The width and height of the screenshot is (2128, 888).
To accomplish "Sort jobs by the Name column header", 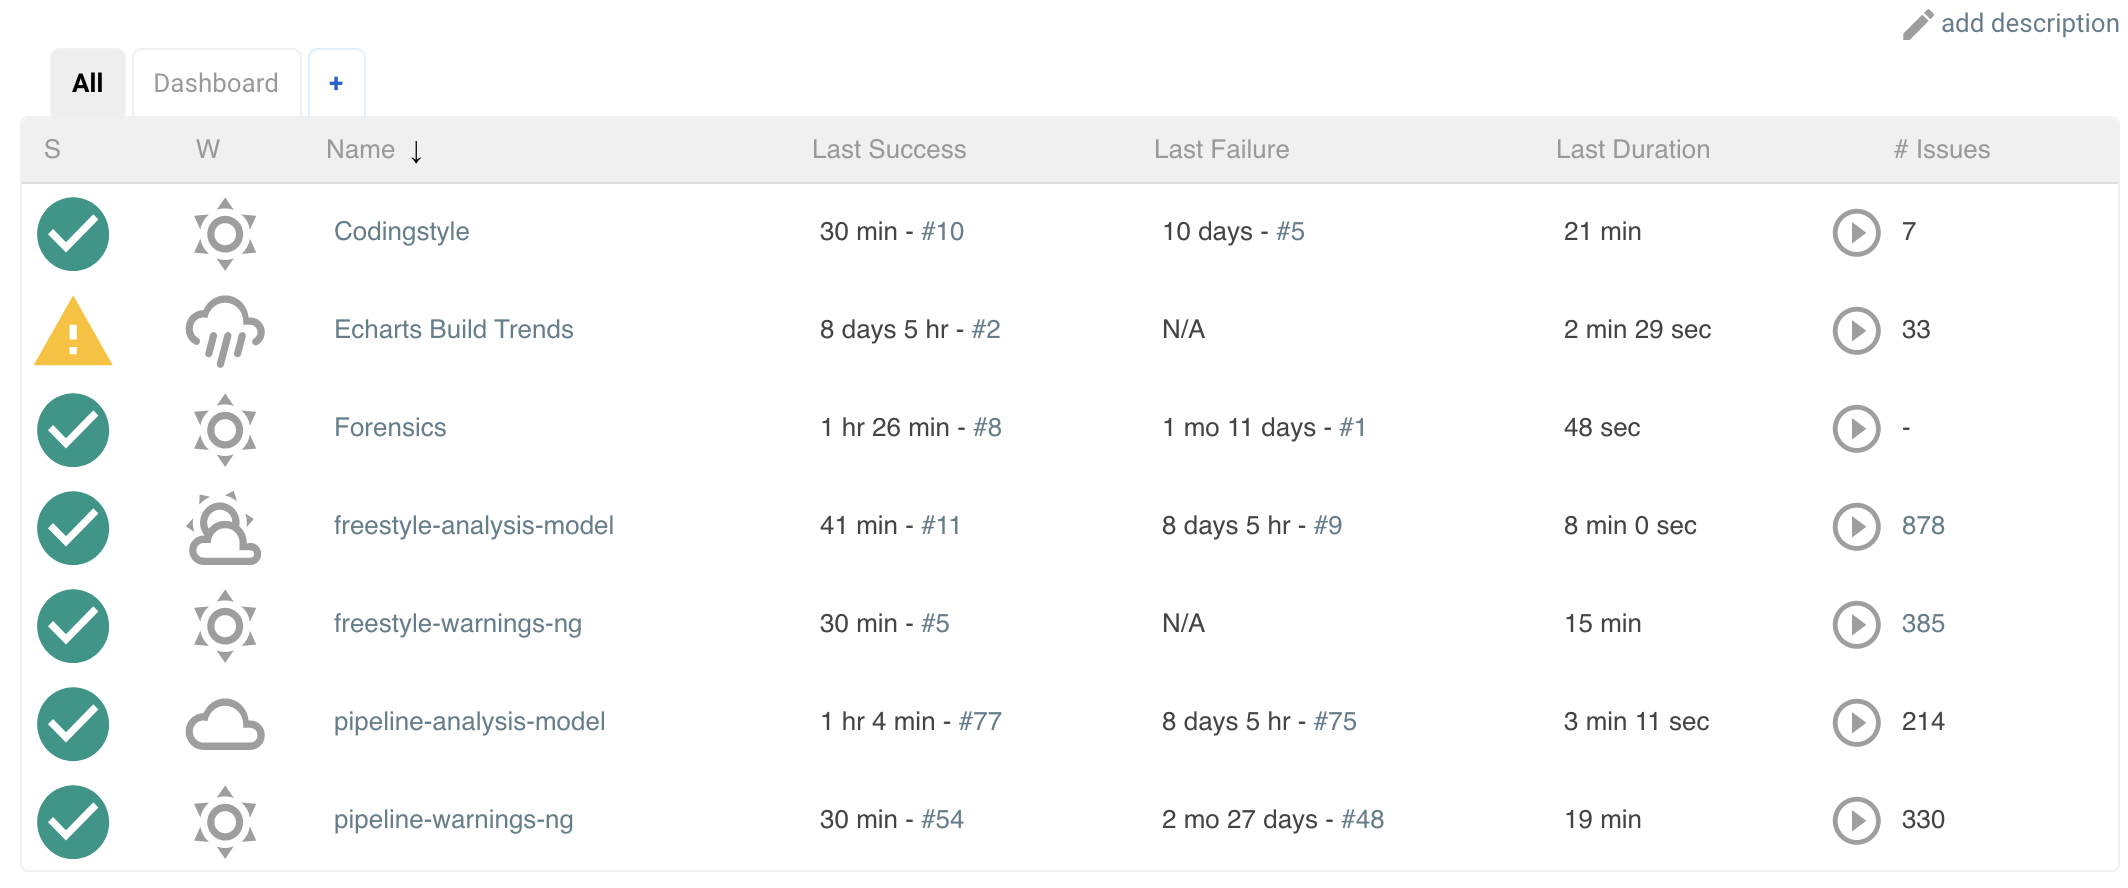I will (x=360, y=149).
